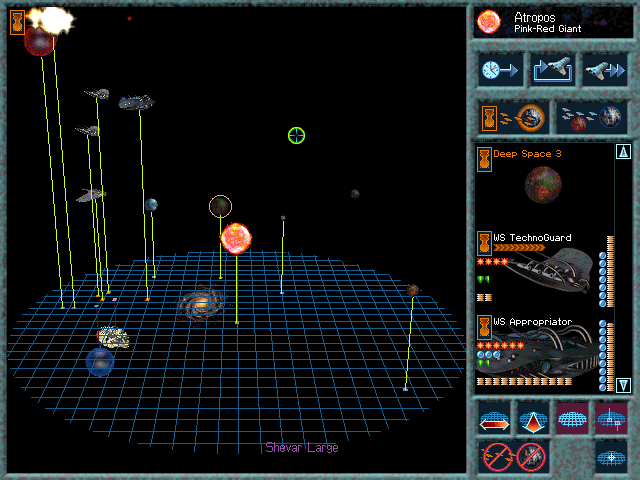
Task: Click the Appropriator gold hull bar at bottom
Action: pos(524,382)
